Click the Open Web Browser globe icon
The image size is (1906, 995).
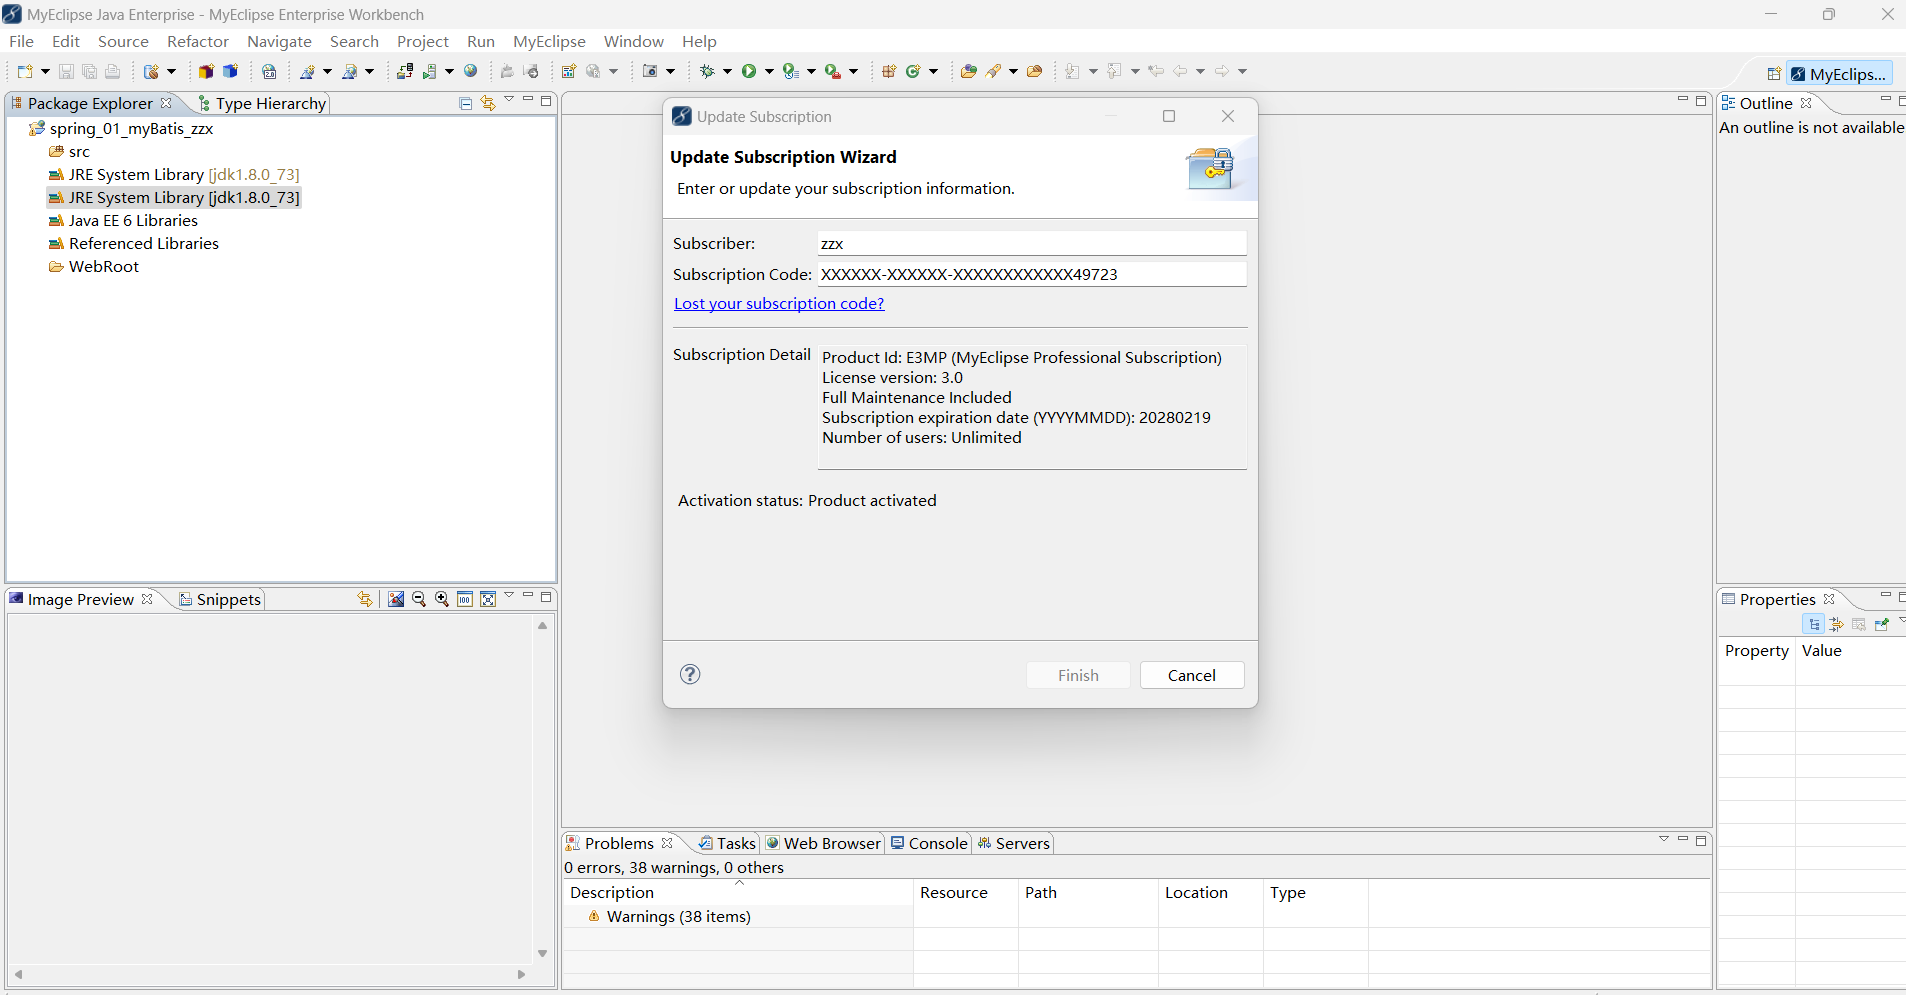470,71
